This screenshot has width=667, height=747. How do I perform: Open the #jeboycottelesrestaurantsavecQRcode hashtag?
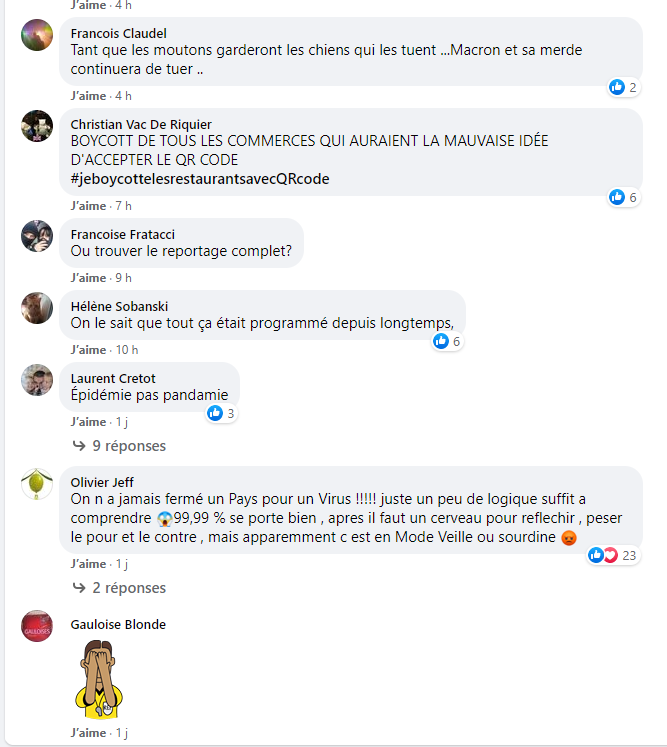pyautogui.click(x=200, y=179)
